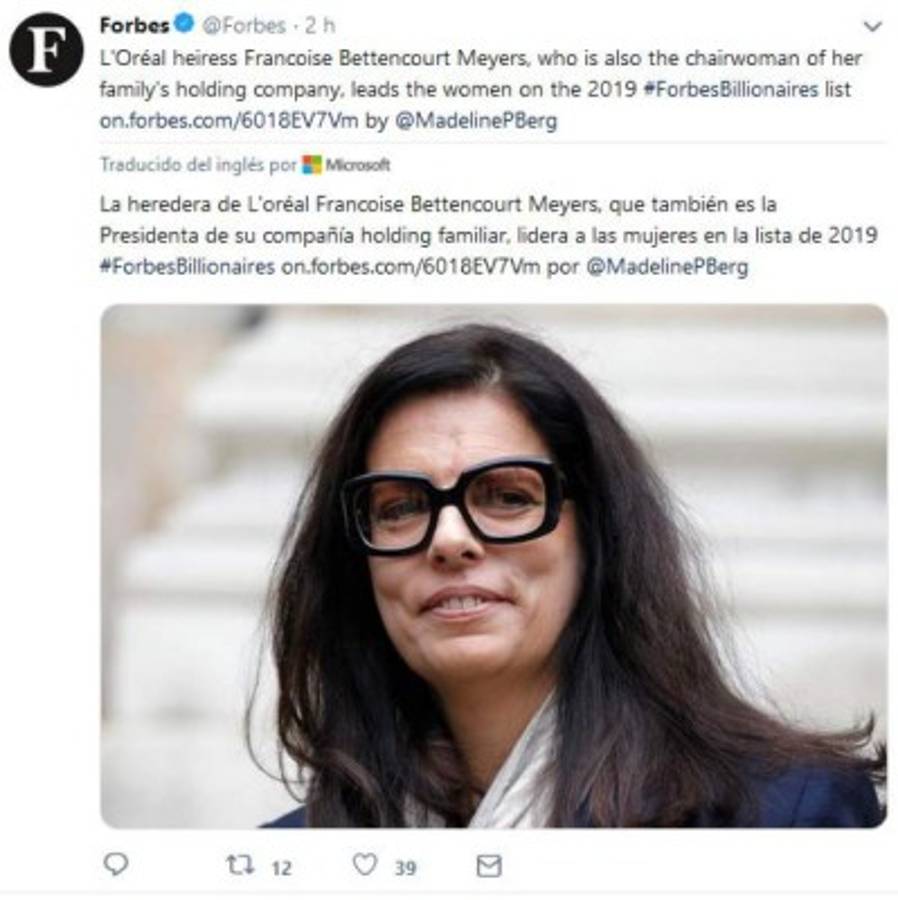Click the Forbes profile avatar logo

(47, 49)
